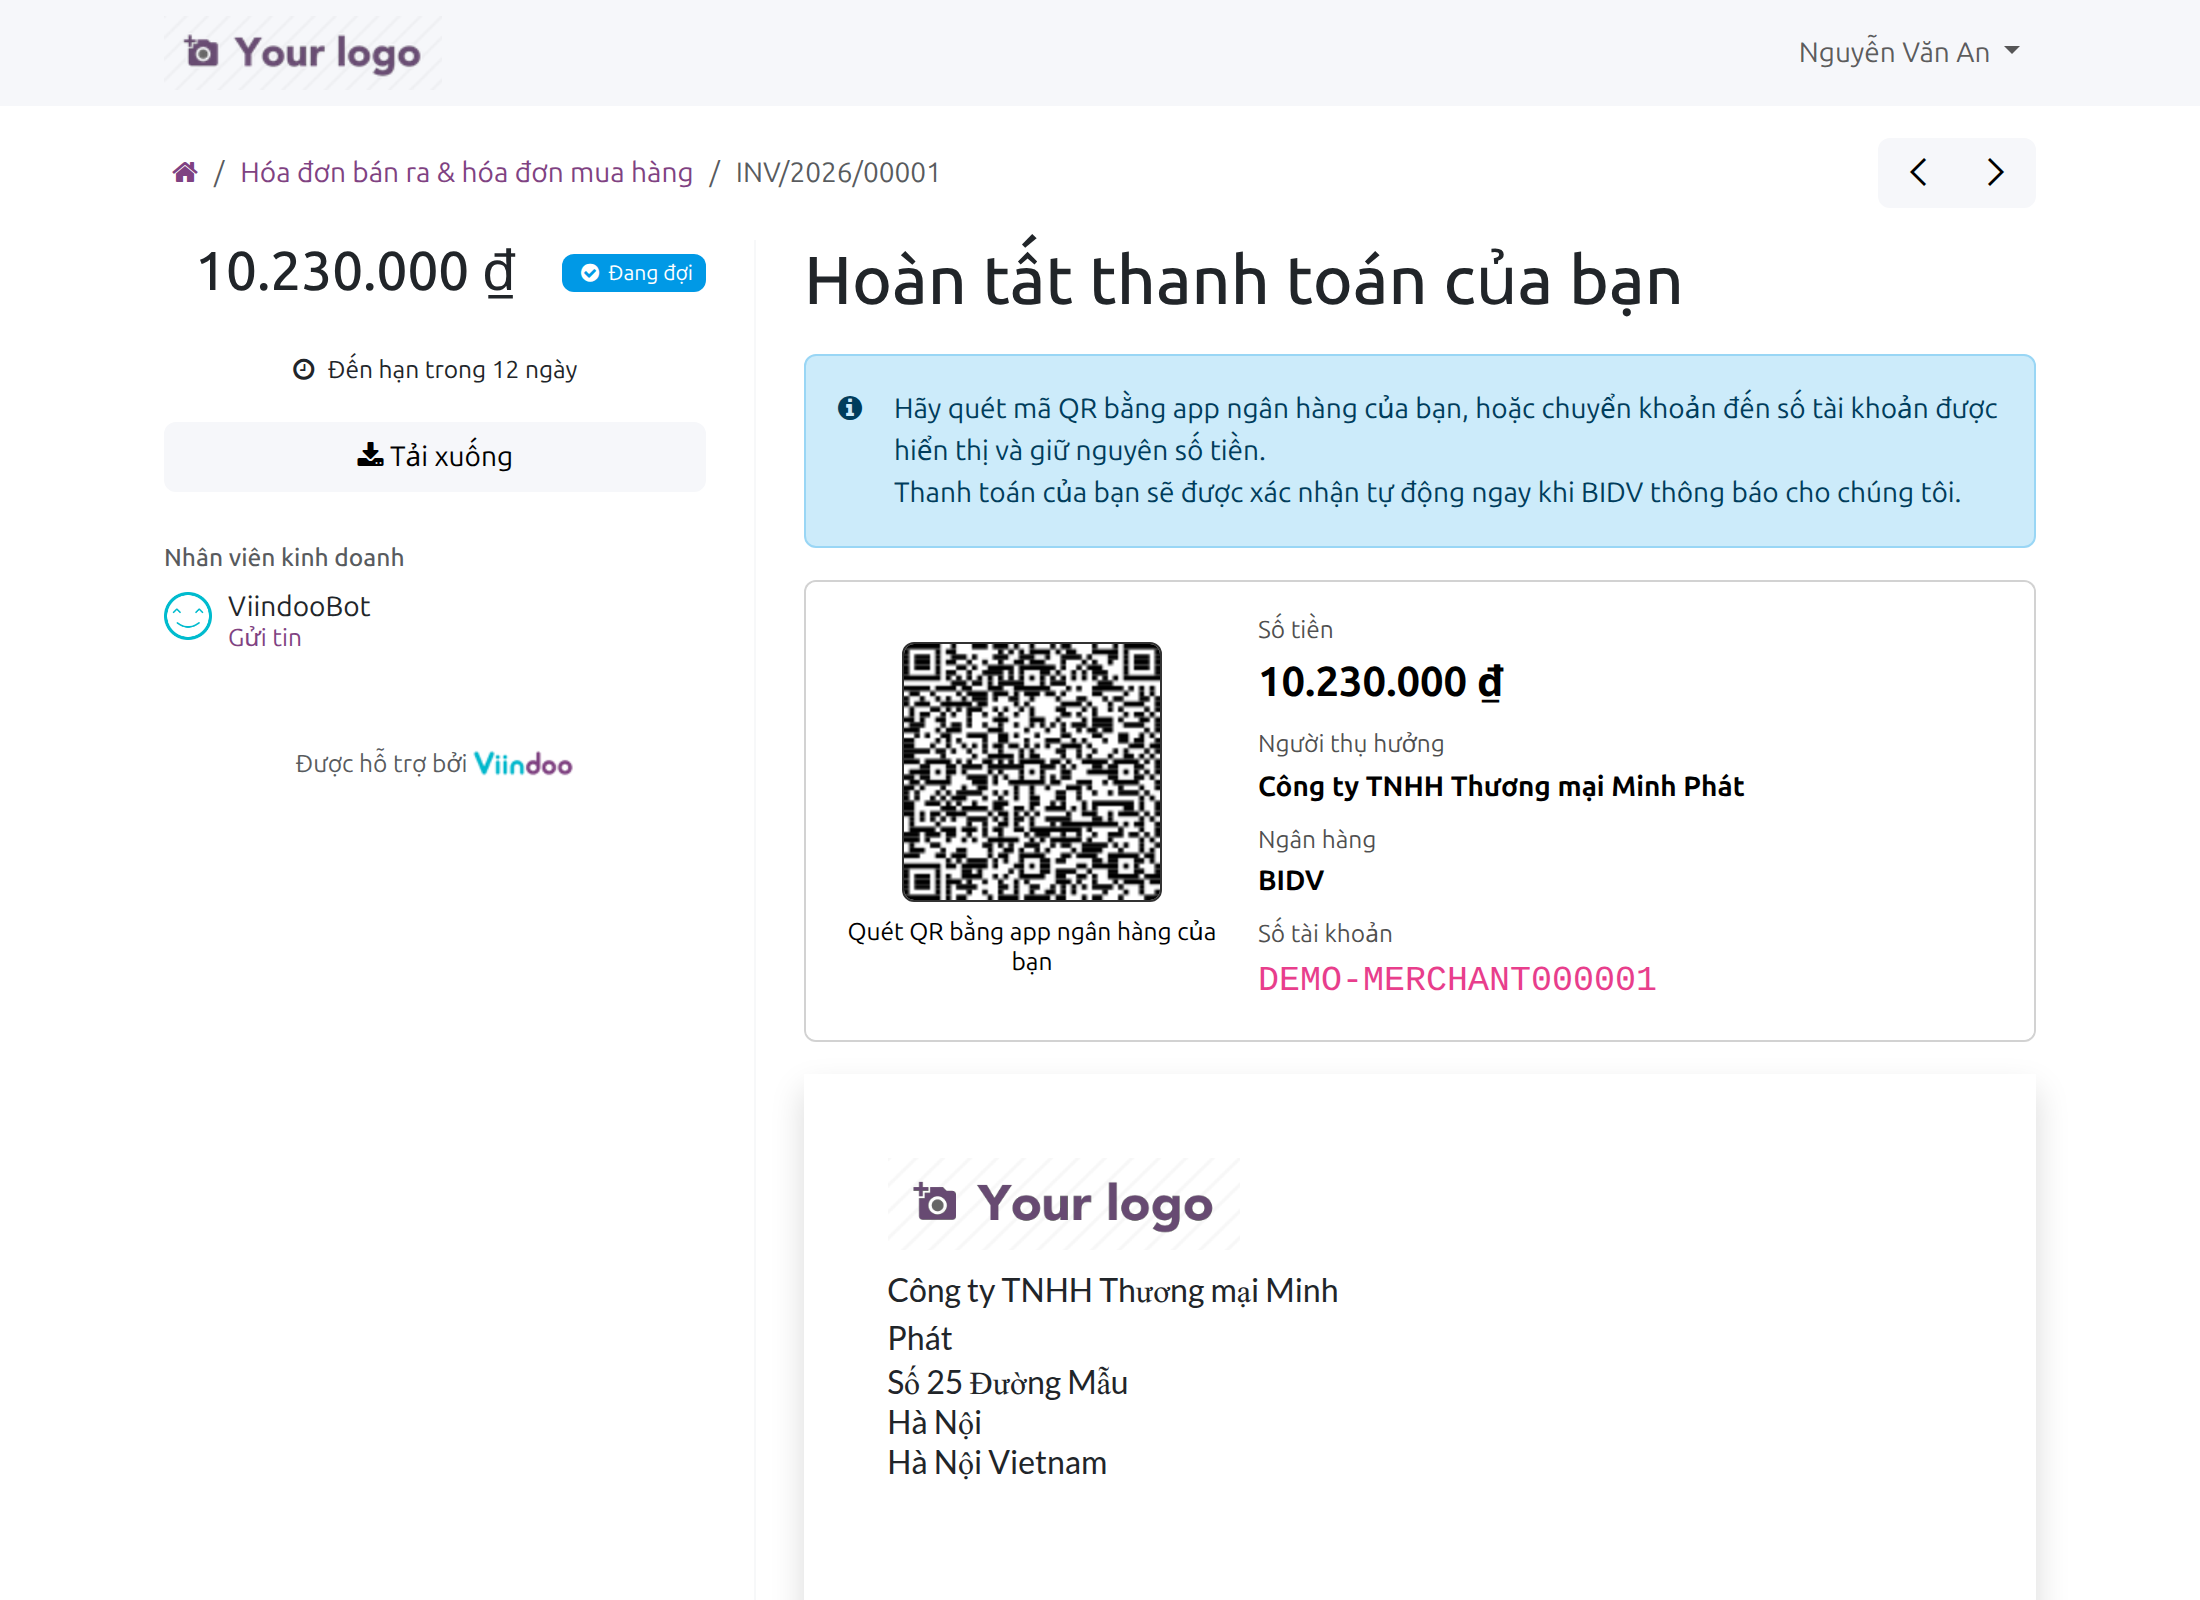Click Số tài khoản label

point(1325,933)
